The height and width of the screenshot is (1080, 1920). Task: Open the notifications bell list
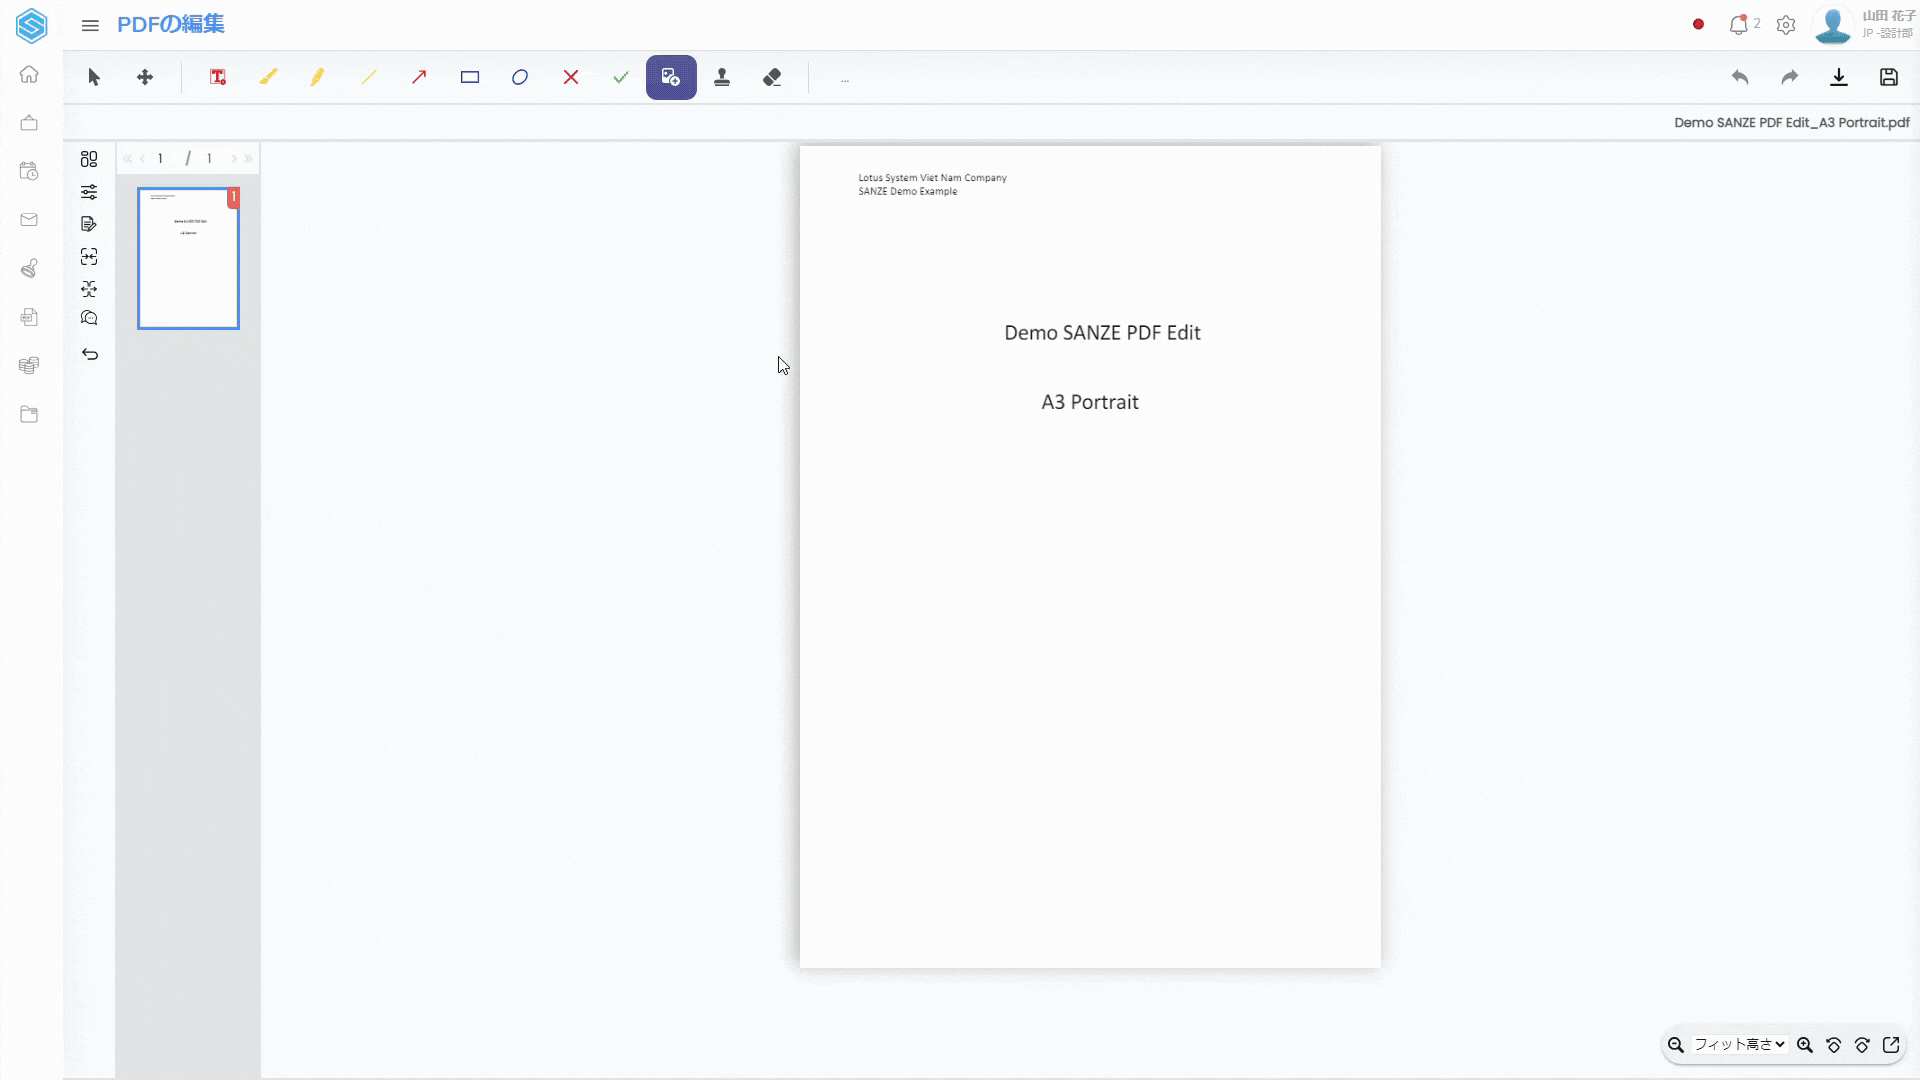click(x=1739, y=25)
